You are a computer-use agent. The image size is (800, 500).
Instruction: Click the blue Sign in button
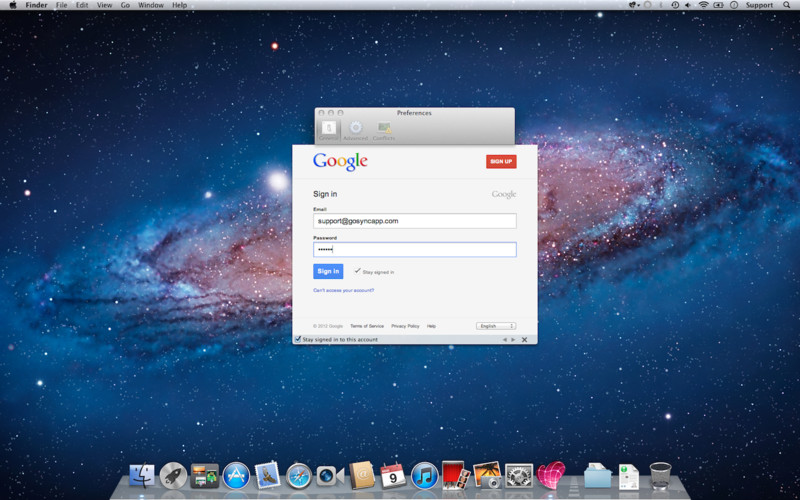[x=328, y=271]
